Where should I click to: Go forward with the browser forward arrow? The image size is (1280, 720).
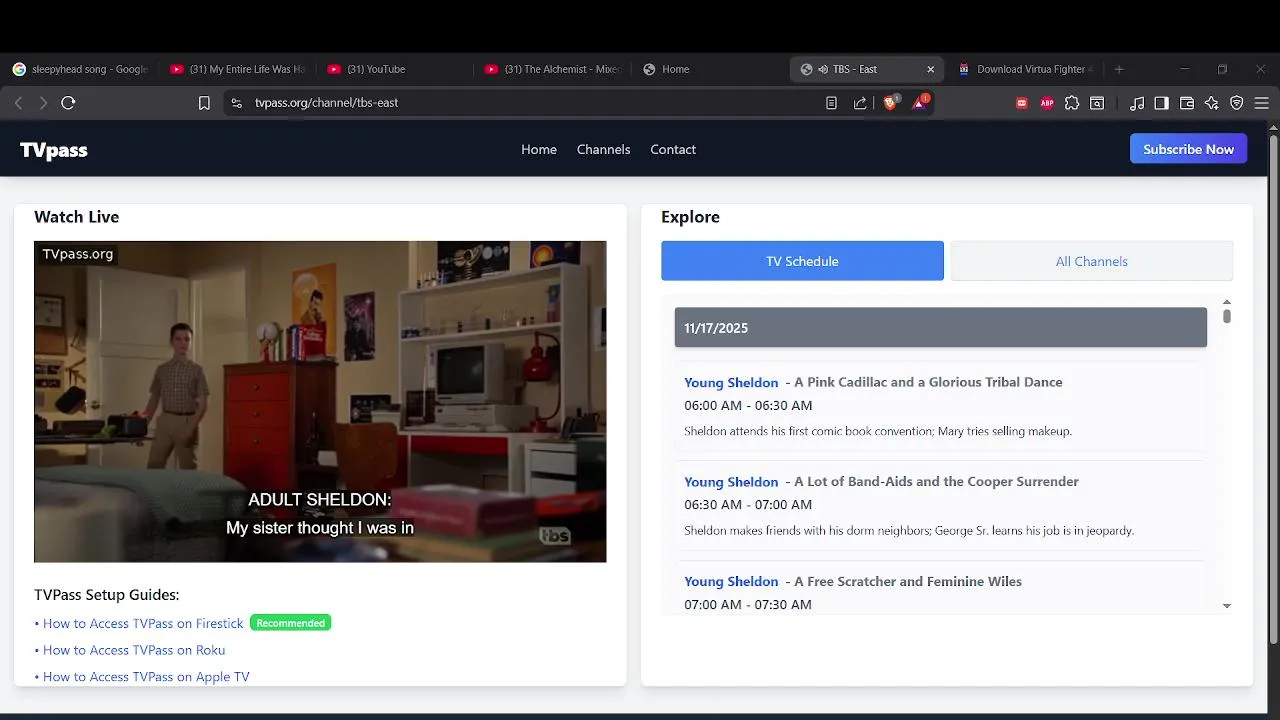click(43, 103)
